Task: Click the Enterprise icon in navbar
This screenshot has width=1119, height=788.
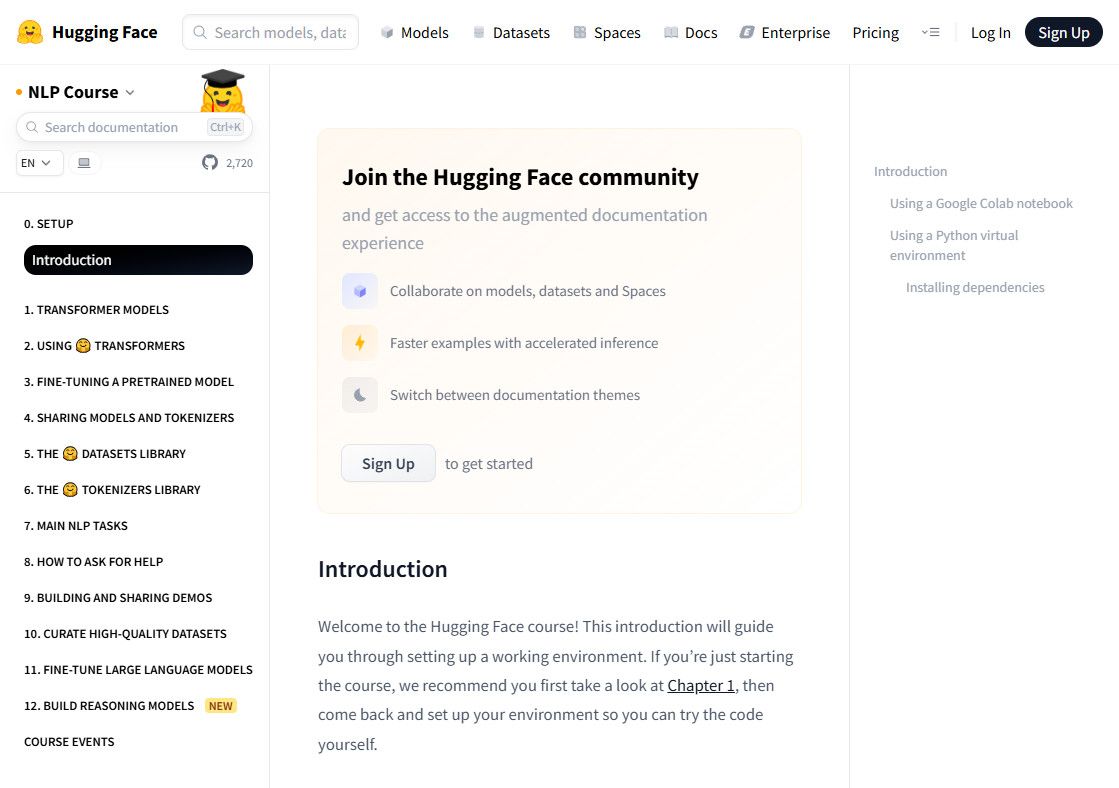Action: pos(747,33)
